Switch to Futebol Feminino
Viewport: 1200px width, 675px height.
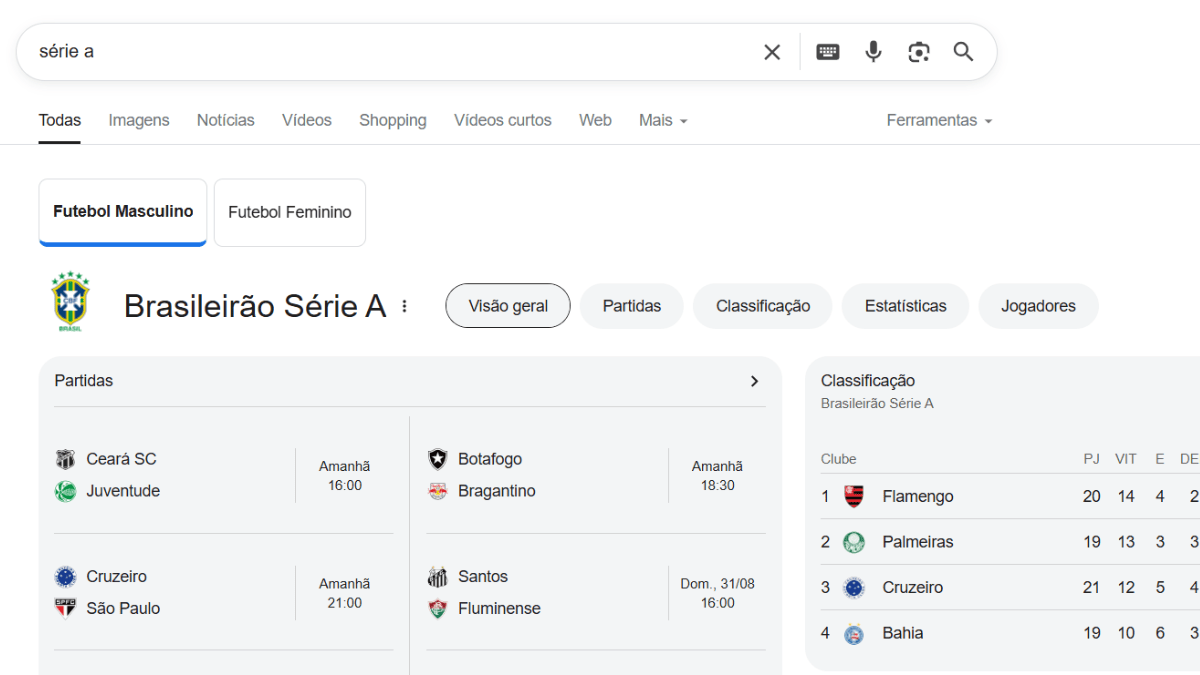coord(290,212)
